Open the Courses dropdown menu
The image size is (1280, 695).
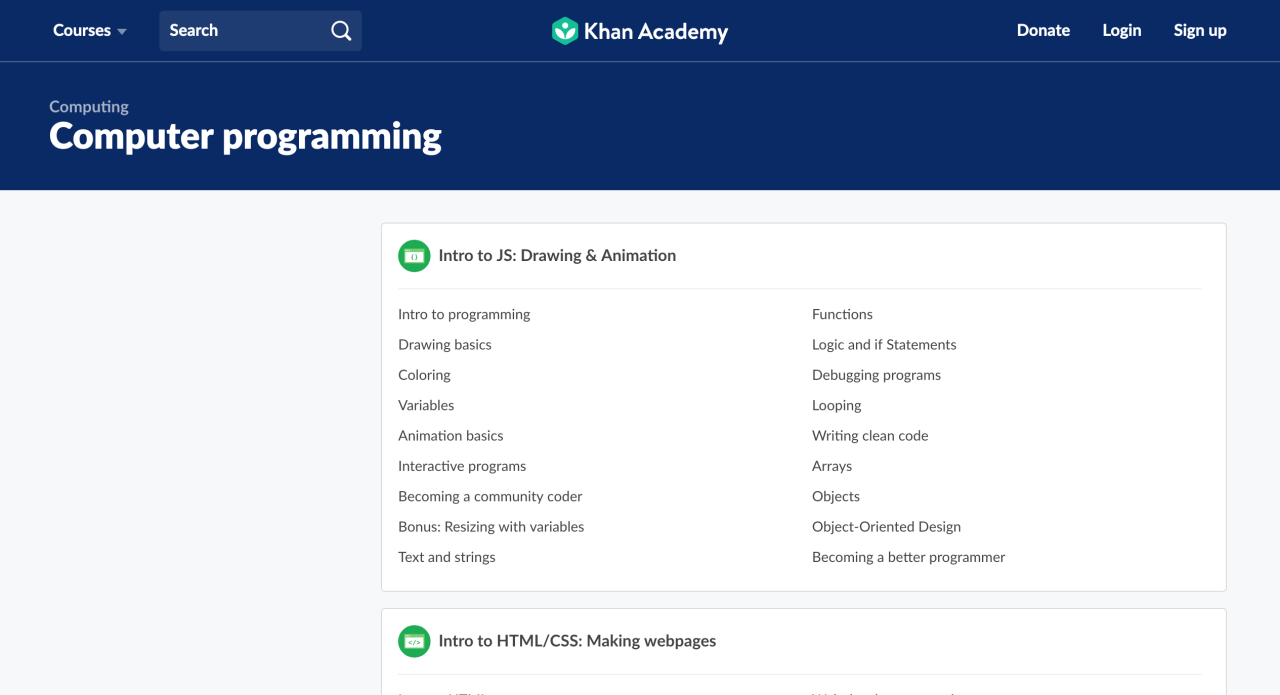pyautogui.click(x=89, y=31)
